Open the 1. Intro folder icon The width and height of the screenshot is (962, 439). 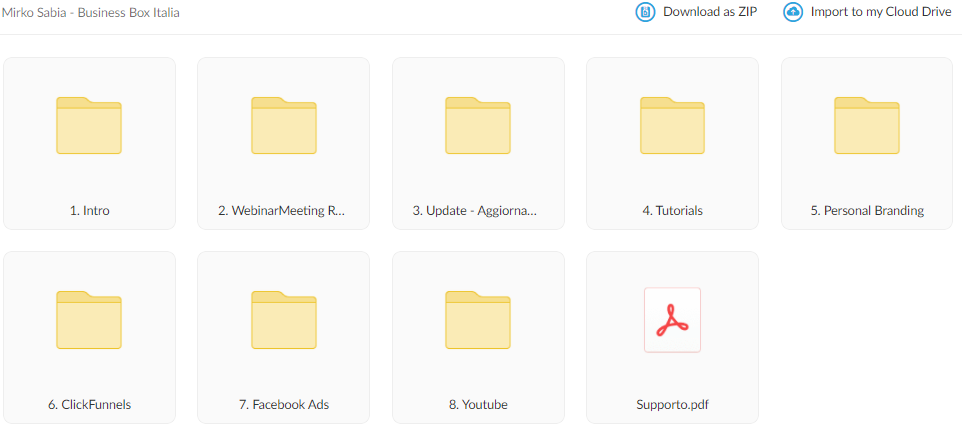(89, 125)
